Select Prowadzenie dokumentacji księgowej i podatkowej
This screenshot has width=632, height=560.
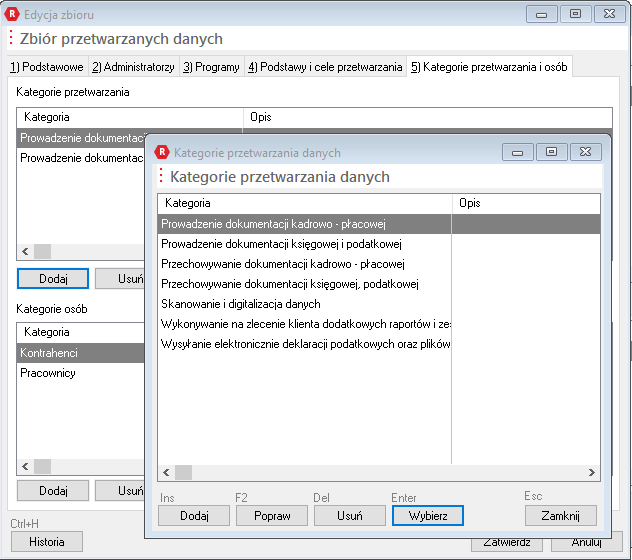[x=281, y=244]
